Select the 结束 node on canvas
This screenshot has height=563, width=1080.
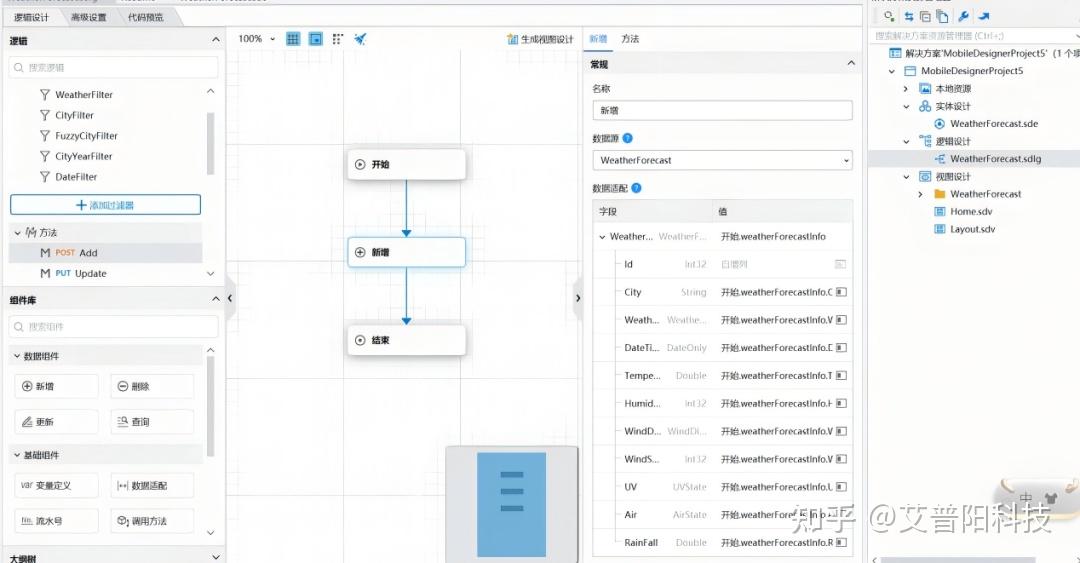coord(406,340)
